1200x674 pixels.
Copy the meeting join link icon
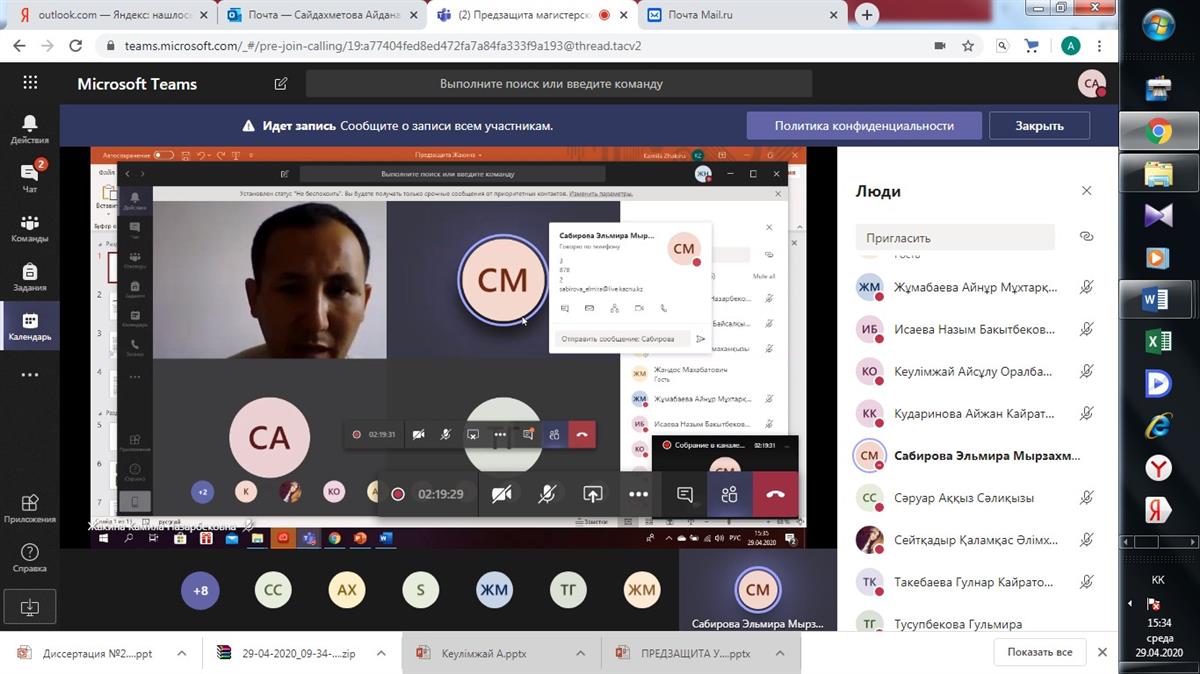pos(1086,237)
